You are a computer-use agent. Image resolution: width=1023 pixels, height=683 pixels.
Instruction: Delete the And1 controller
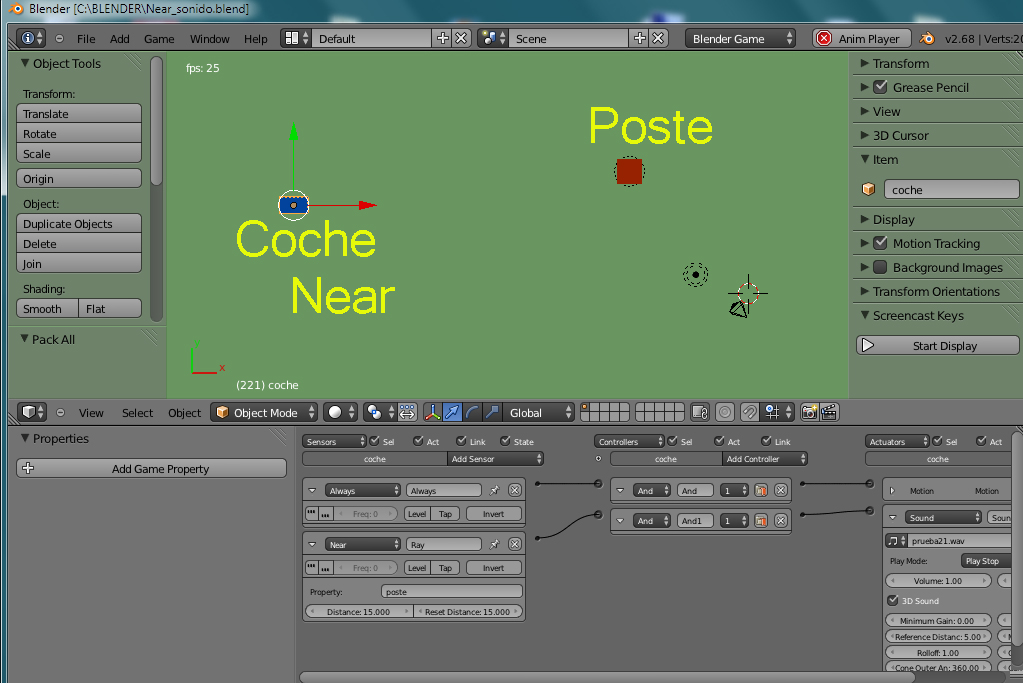[781, 521]
